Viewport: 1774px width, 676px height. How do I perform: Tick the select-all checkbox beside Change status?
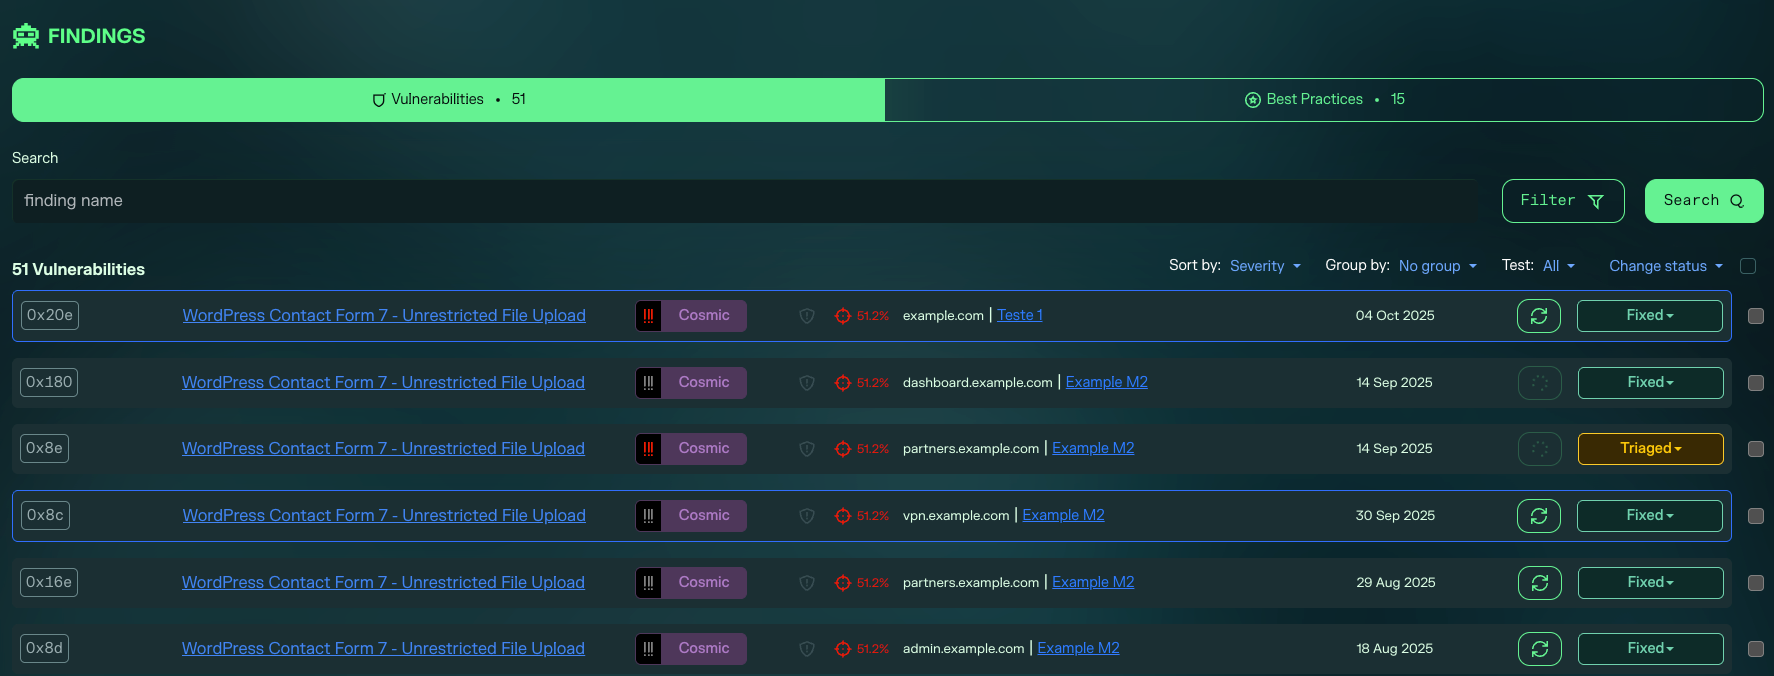coord(1748,266)
